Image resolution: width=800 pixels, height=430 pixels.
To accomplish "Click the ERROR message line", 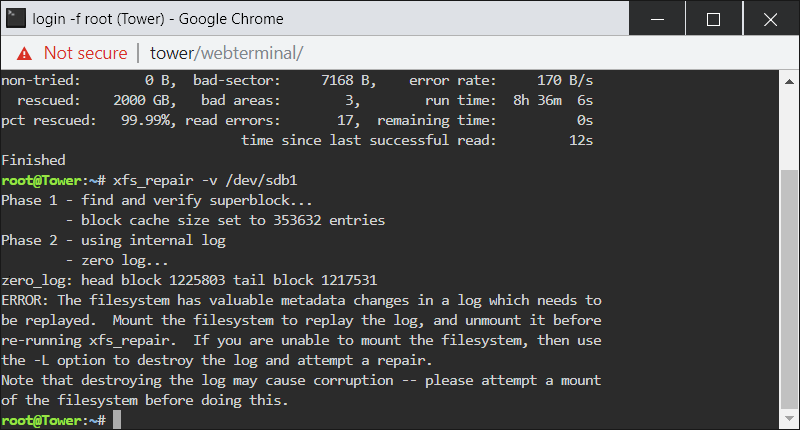I will point(301,300).
